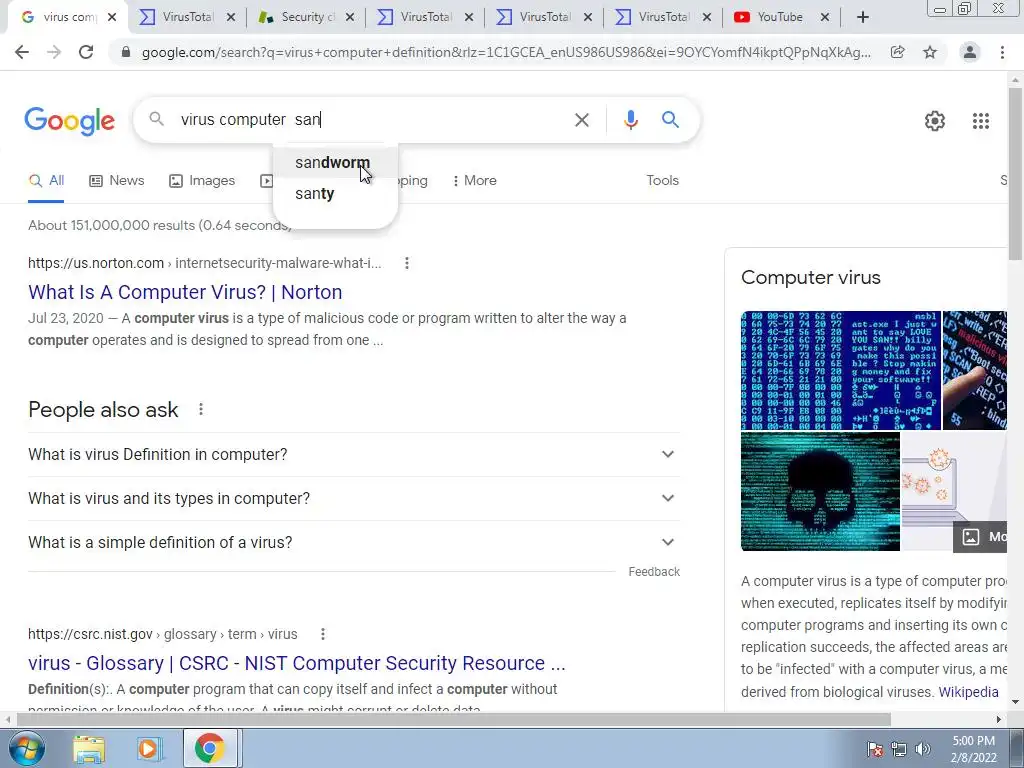Screen dimensions: 1024x768
Task: Send Feedback on People also ask
Action: 654,572
